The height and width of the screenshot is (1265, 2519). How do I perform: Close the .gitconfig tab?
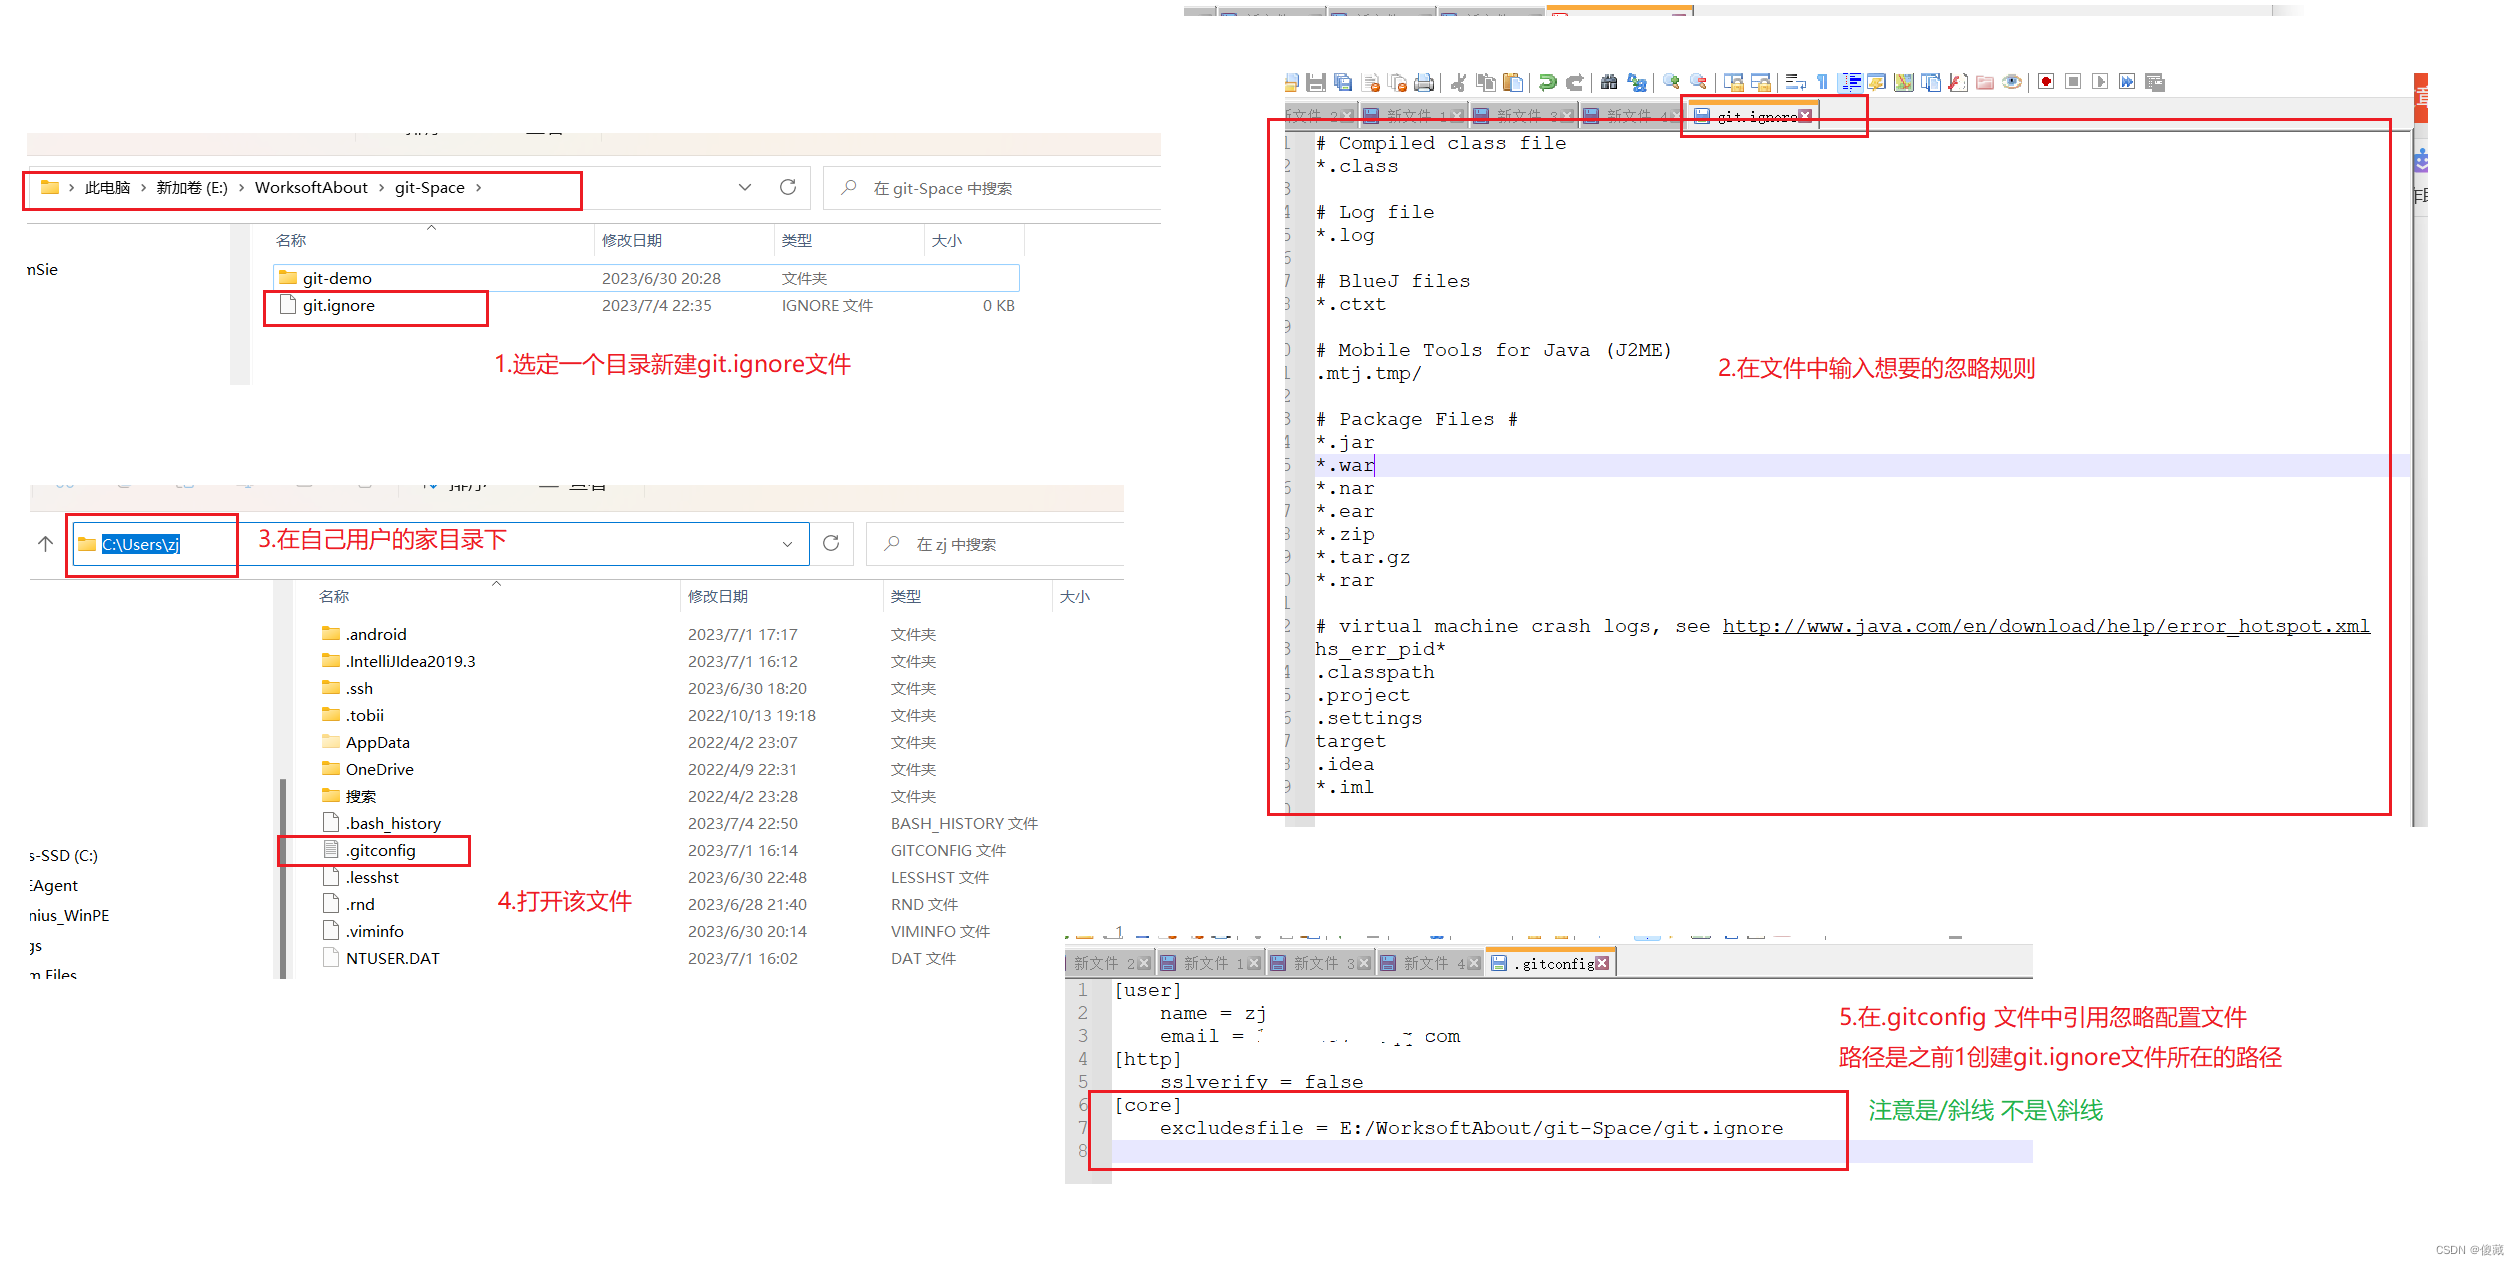1602,963
